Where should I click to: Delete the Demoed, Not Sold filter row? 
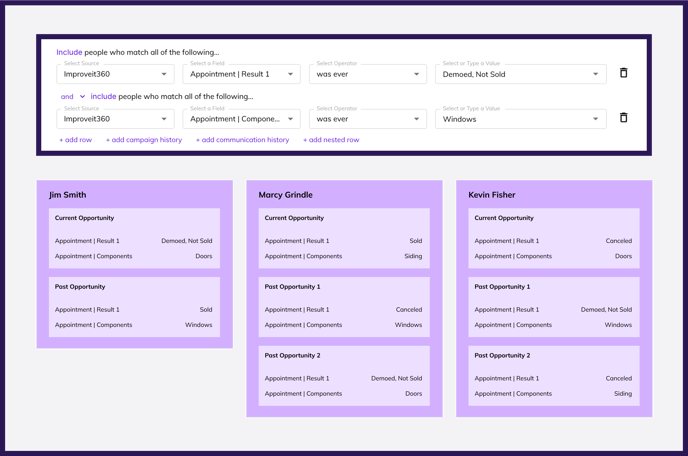pyautogui.click(x=623, y=73)
